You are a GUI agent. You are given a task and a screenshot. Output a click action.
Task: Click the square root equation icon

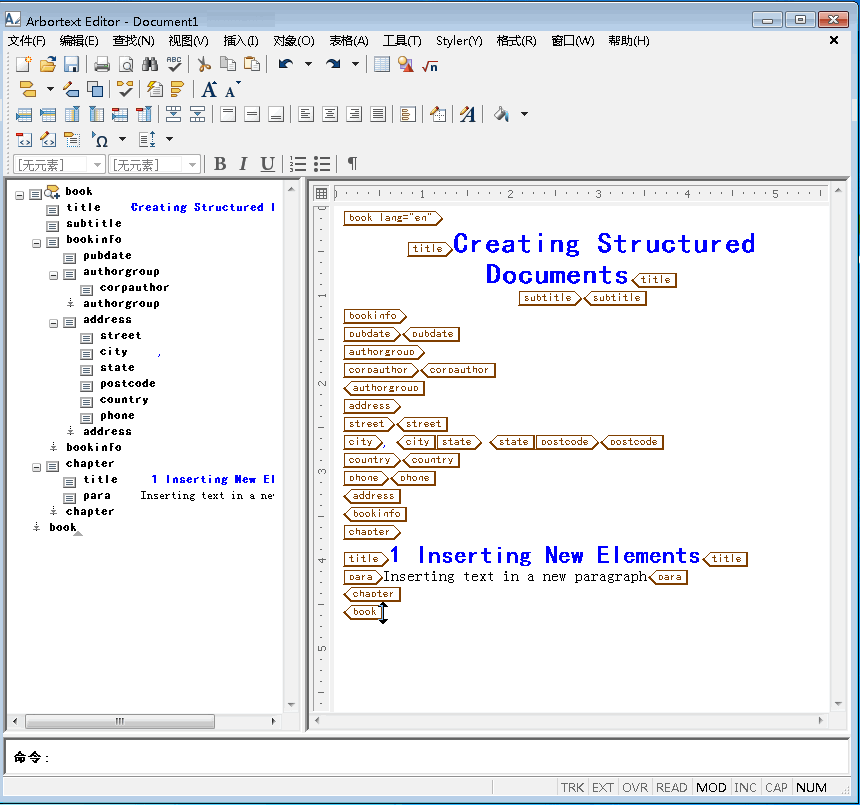click(430, 66)
